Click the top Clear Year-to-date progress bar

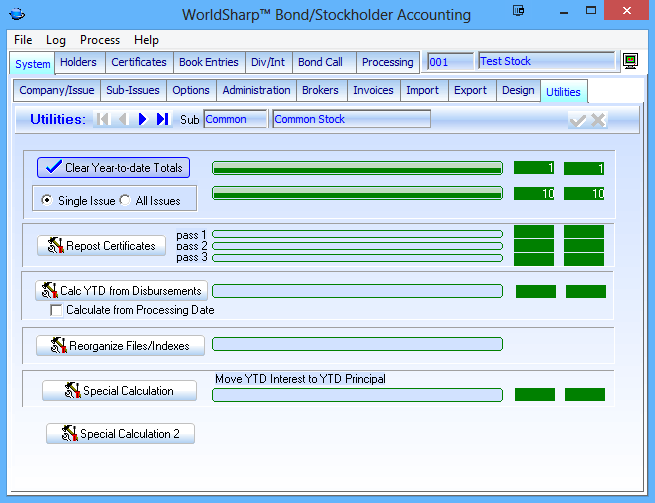(357, 168)
